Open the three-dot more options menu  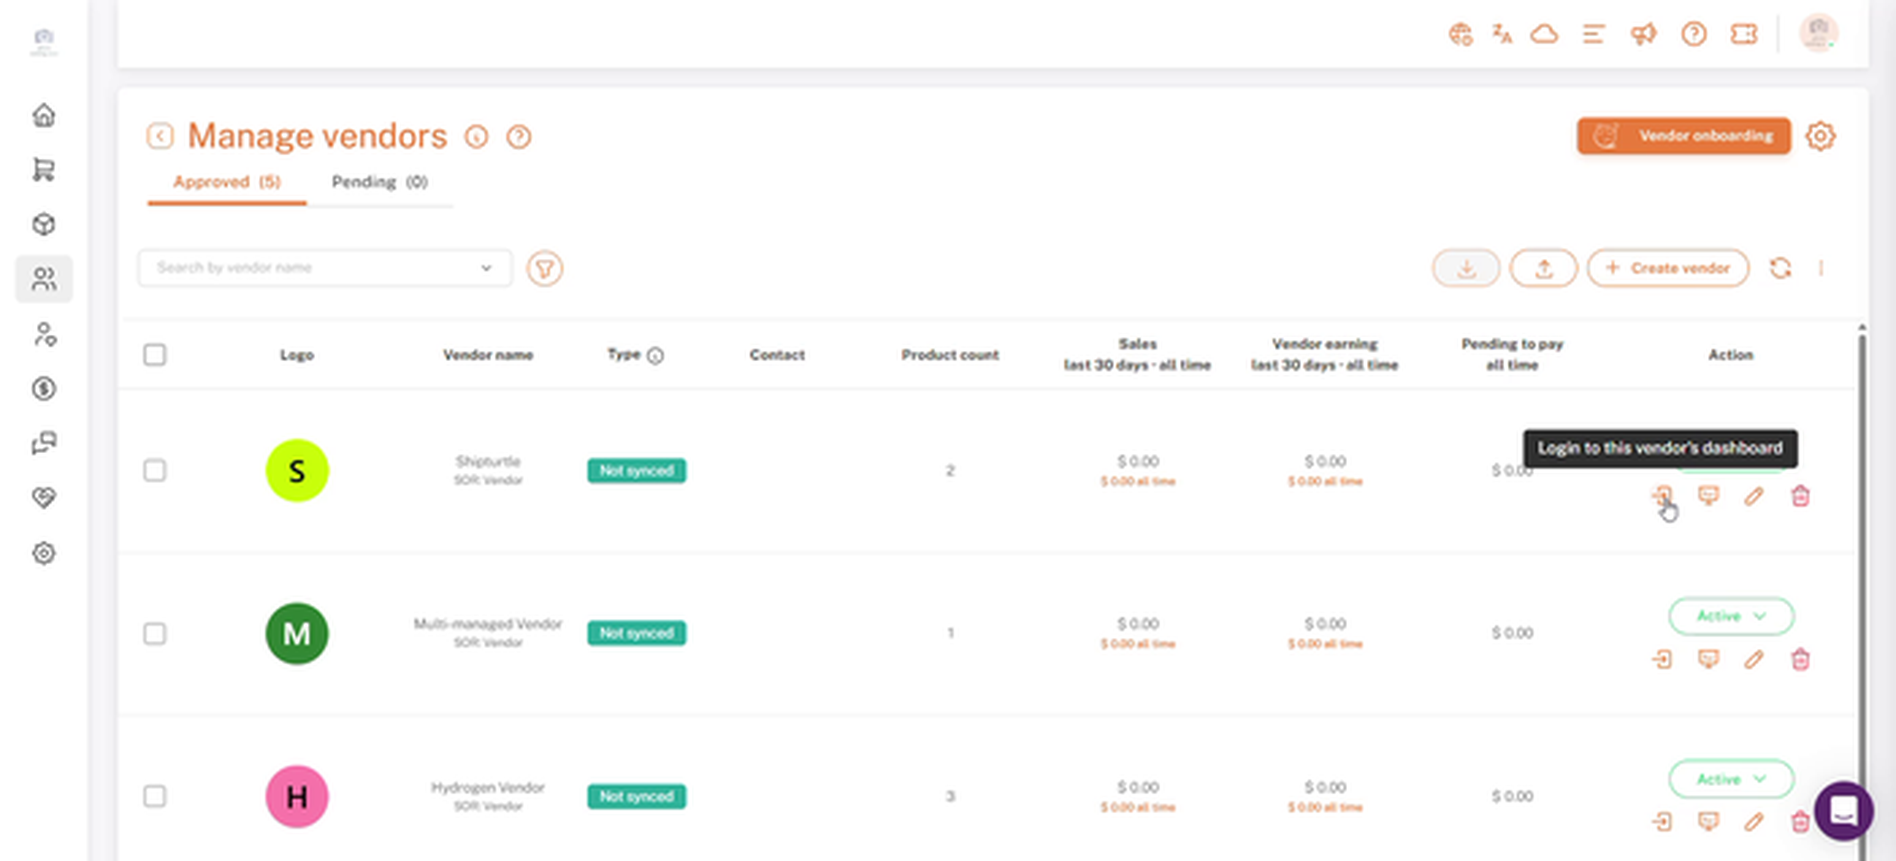coord(1821,268)
